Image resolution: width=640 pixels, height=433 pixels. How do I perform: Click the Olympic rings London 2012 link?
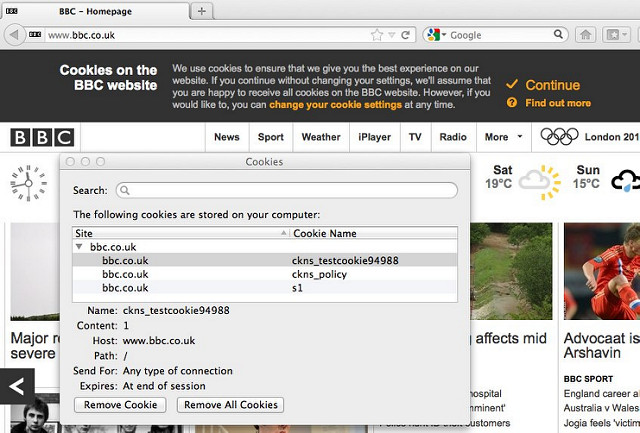[589, 137]
